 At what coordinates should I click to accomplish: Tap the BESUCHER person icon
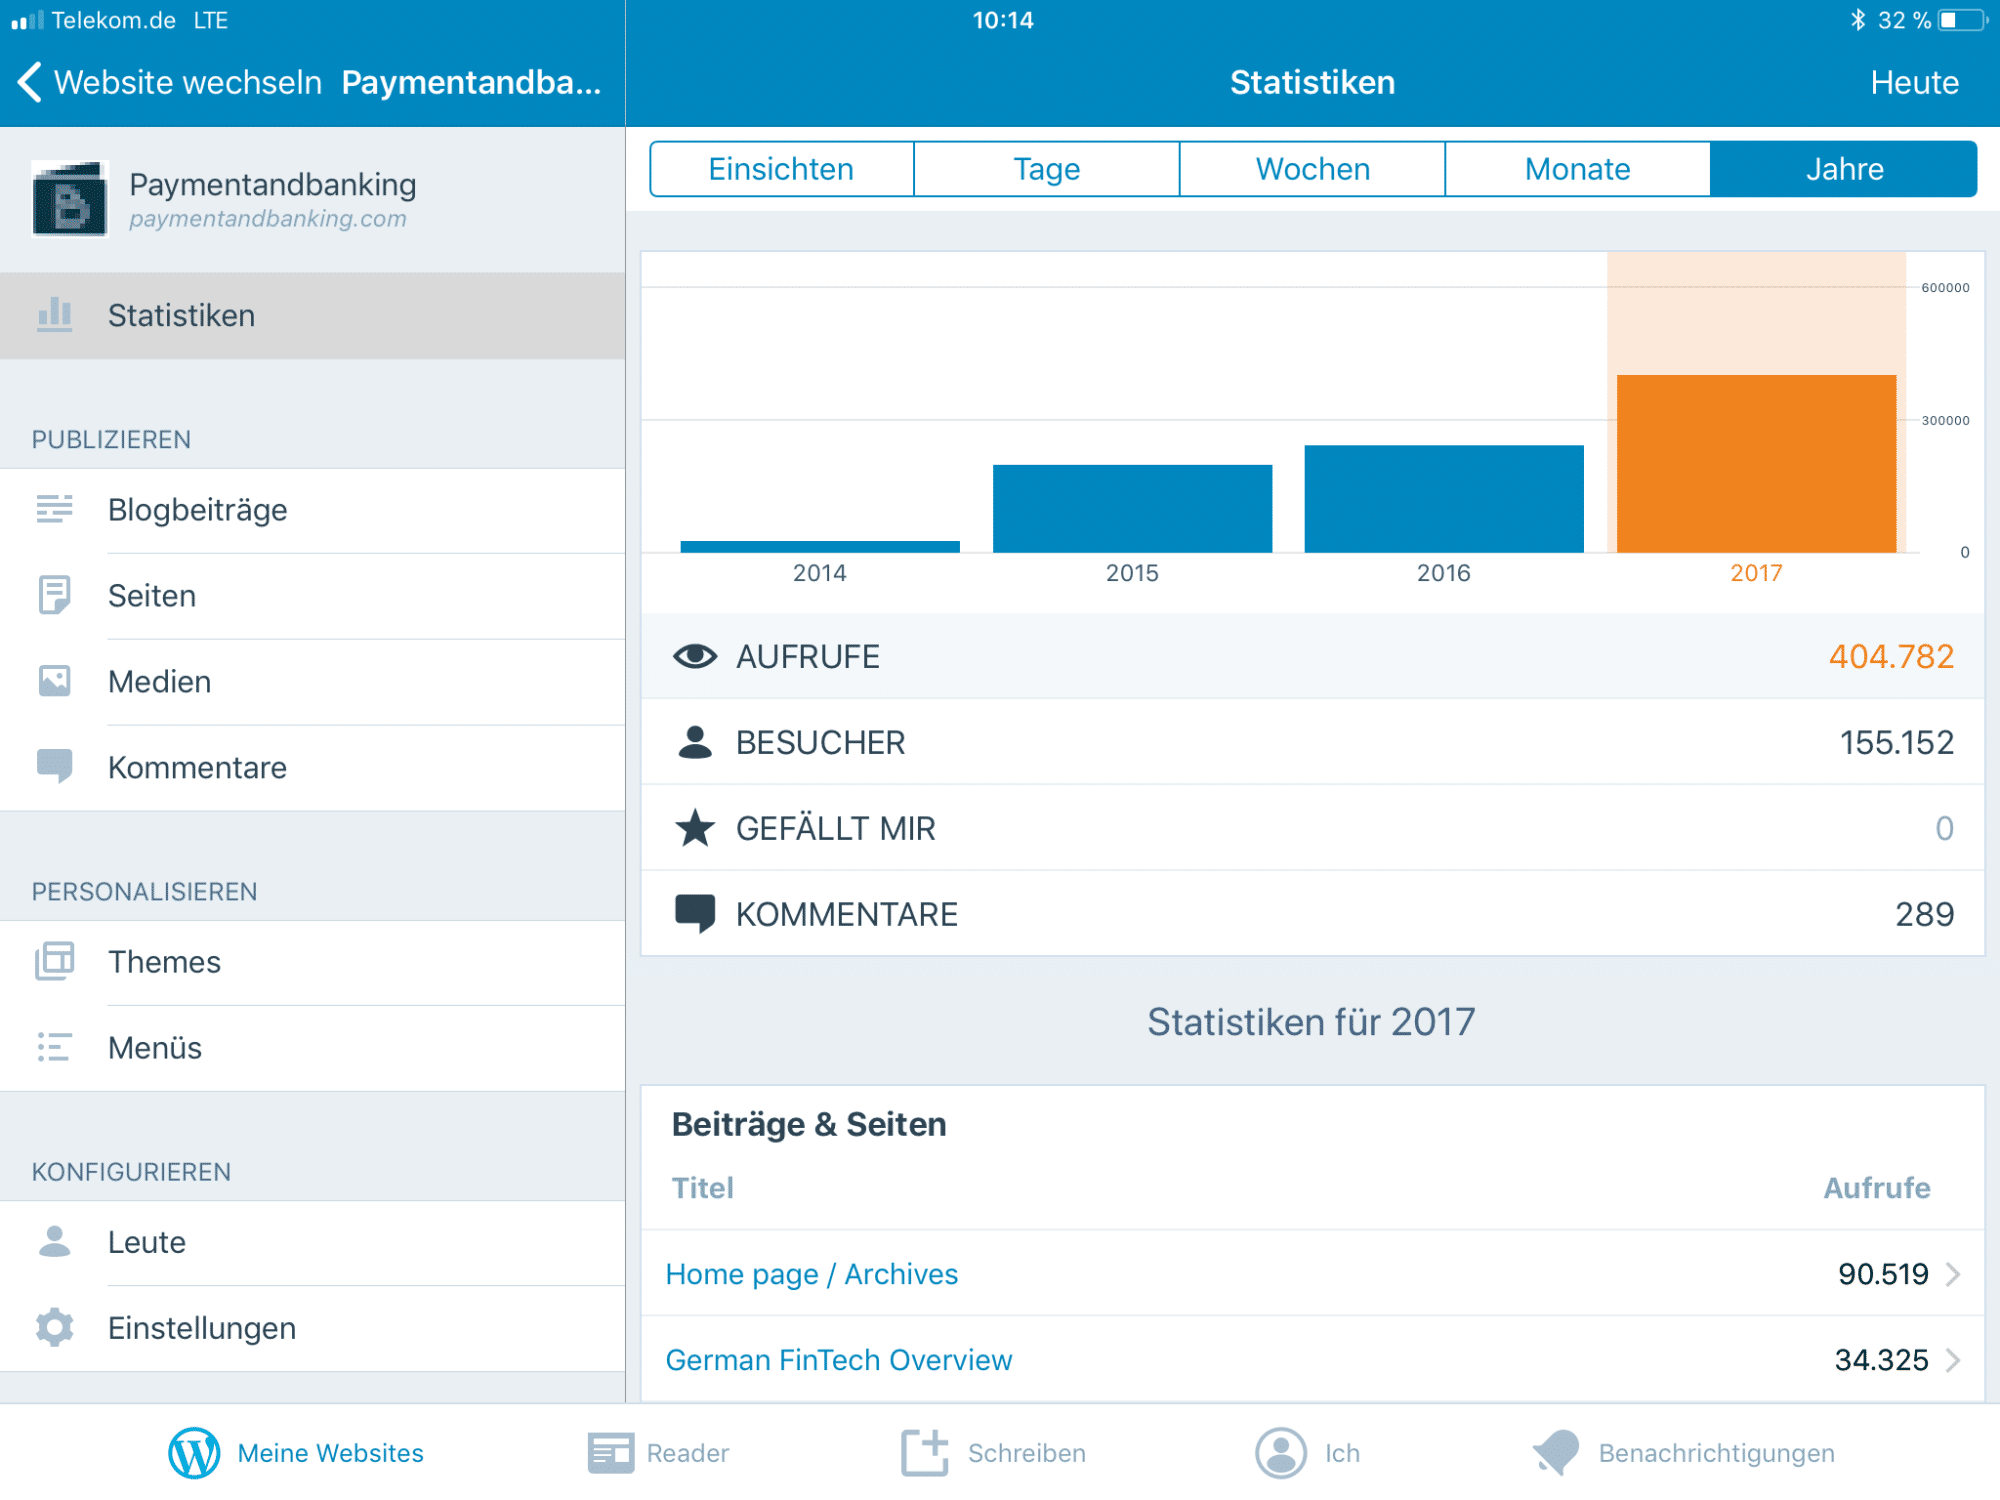[x=695, y=742]
